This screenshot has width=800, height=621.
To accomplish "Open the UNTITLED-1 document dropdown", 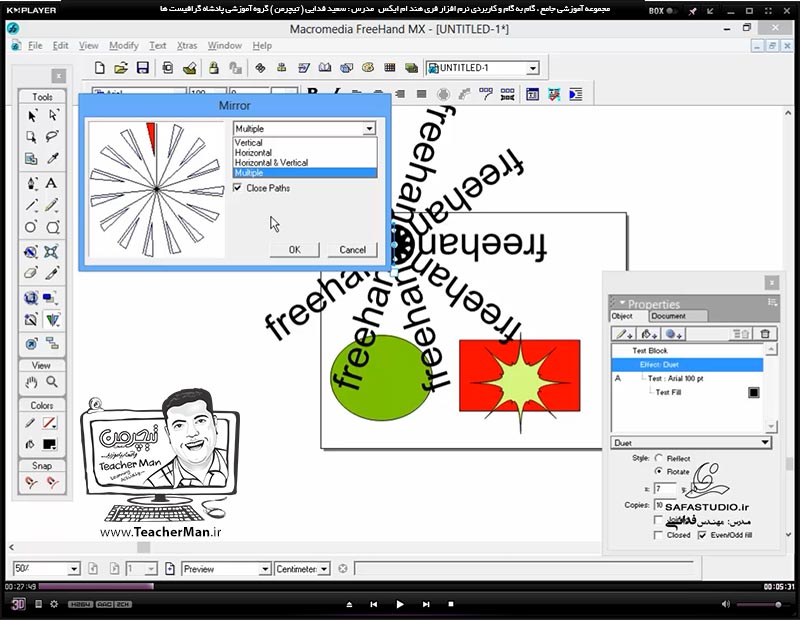I will (x=533, y=68).
